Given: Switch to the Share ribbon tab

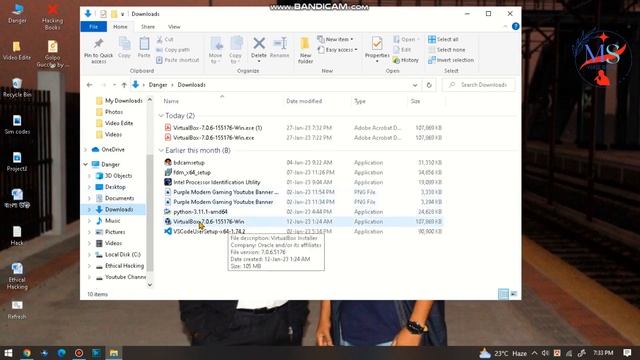Looking at the screenshot, I should pyautogui.click(x=148, y=27).
